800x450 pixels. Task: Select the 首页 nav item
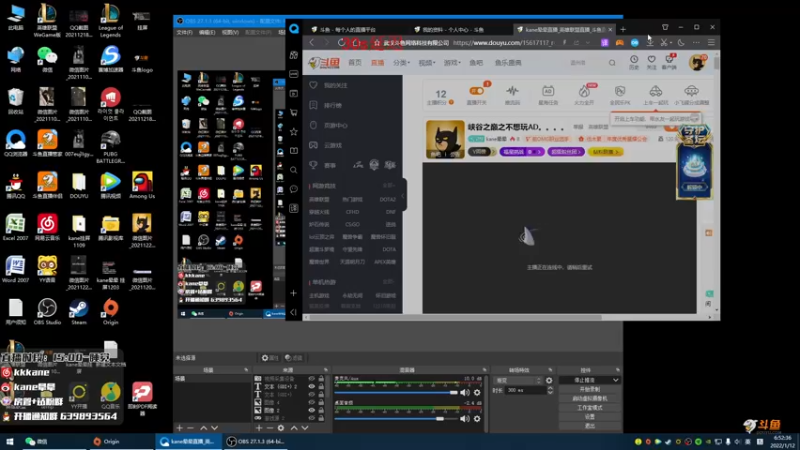pyautogui.click(x=355, y=63)
